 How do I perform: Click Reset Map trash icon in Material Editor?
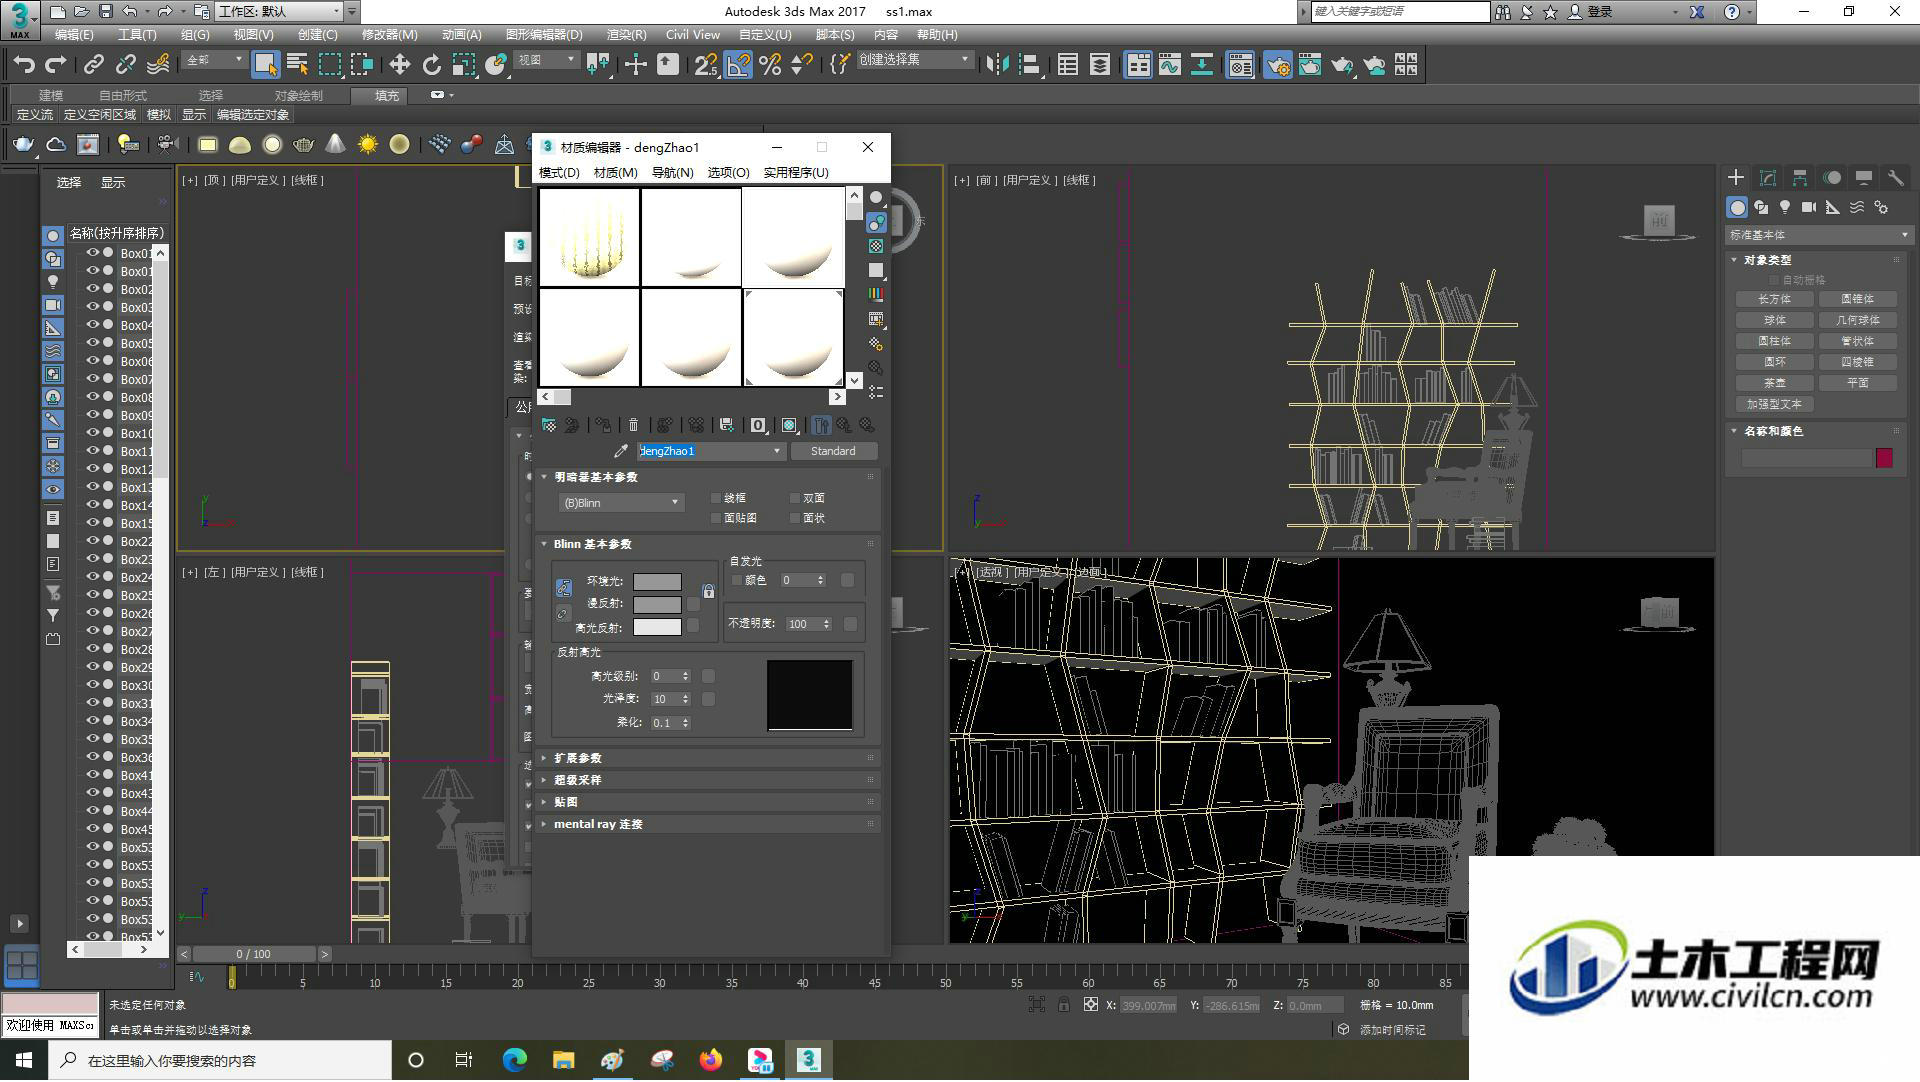(633, 425)
